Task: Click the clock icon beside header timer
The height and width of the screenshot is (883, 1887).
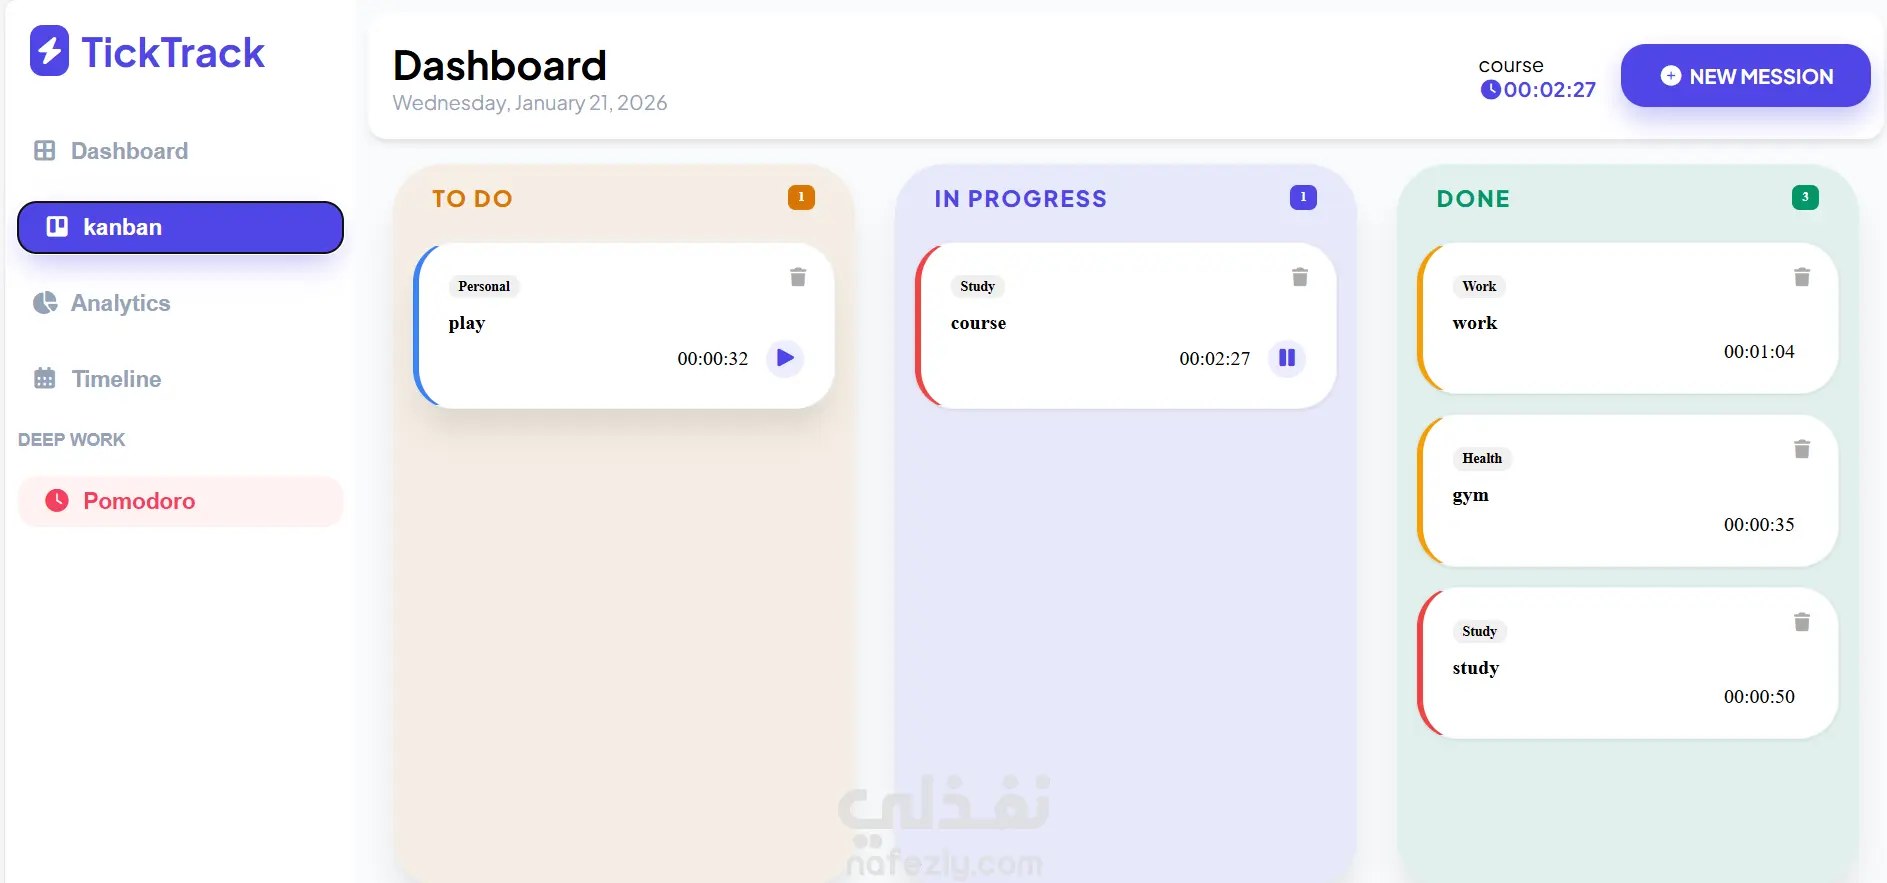Action: coord(1490,90)
